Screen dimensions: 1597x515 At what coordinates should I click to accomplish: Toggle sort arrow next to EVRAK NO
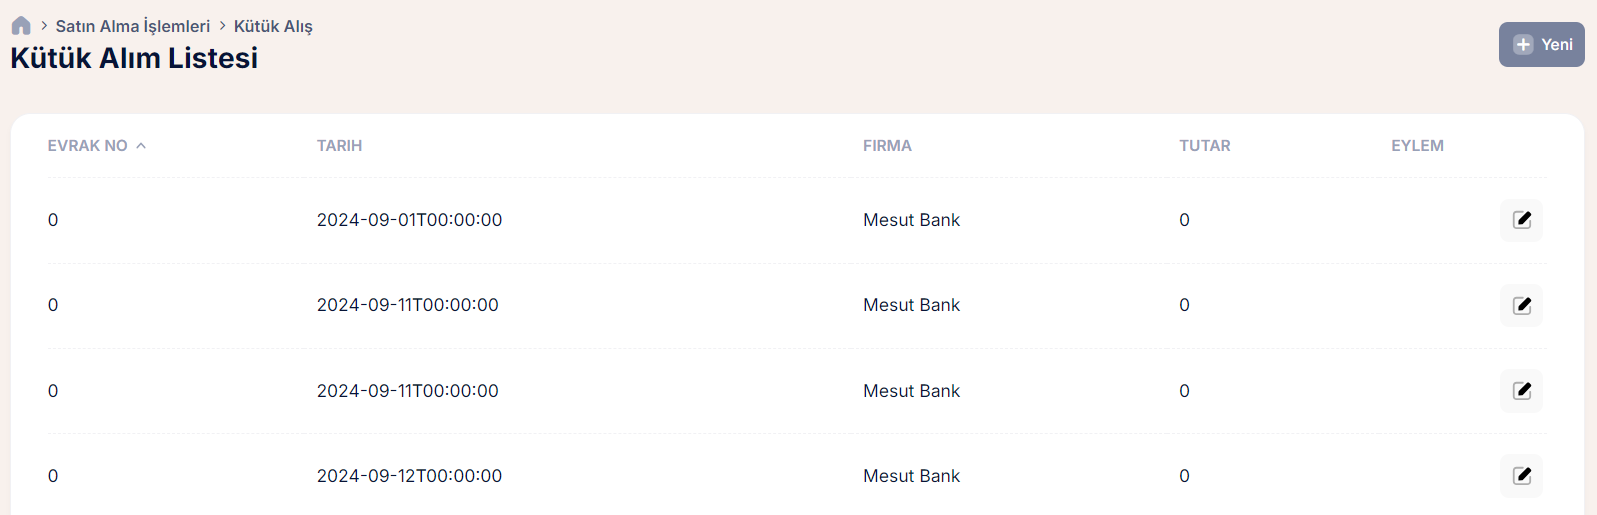point(141,146)
